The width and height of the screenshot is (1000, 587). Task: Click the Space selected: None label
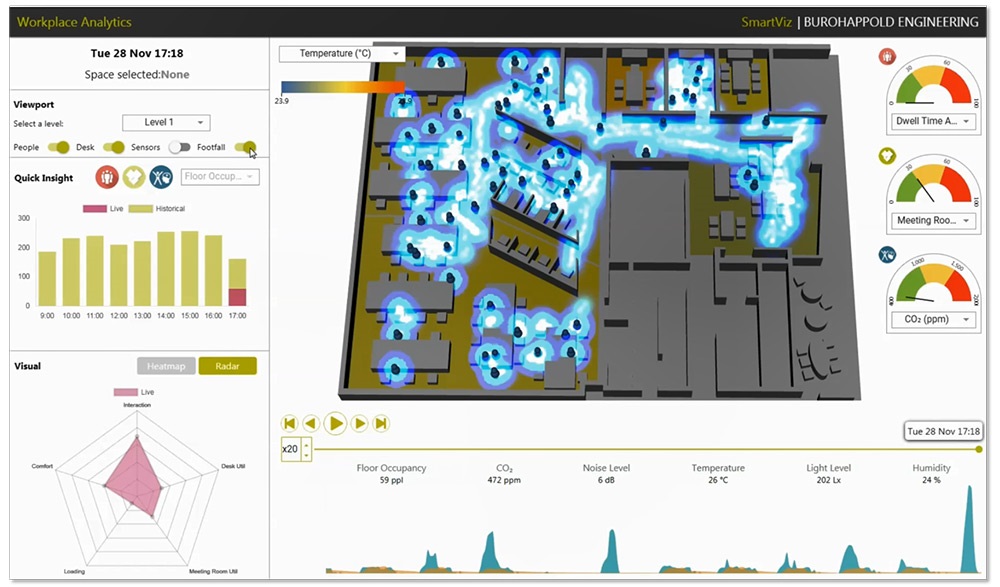[x=136, y=75]
